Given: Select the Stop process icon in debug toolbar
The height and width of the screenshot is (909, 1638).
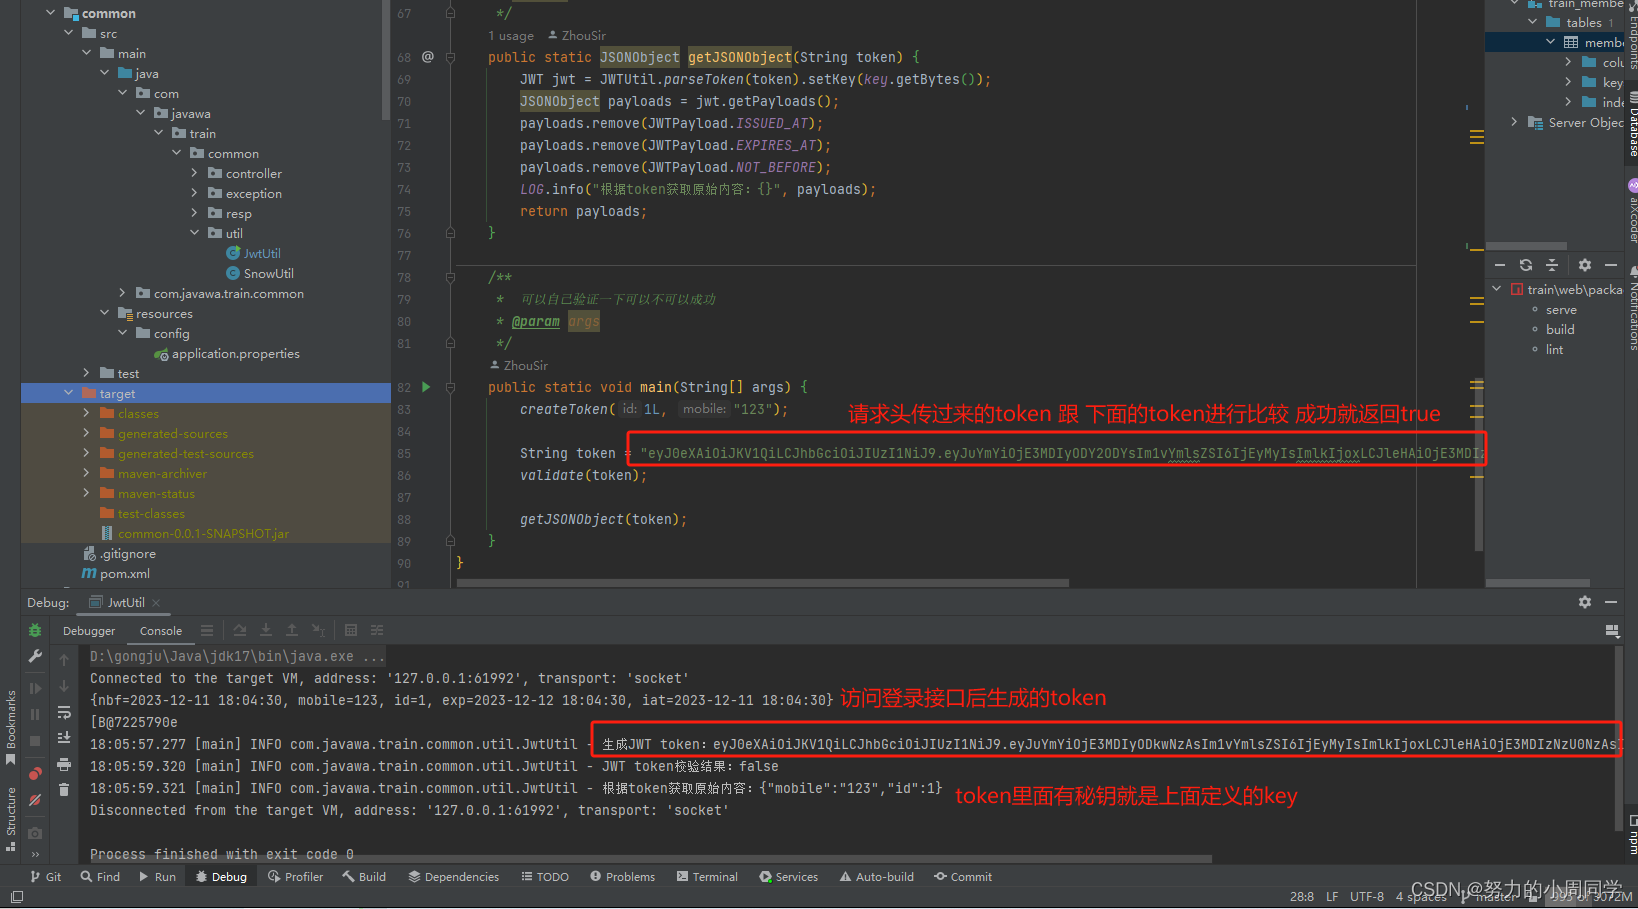Looking at the screenshot, I should coord(35,739).
